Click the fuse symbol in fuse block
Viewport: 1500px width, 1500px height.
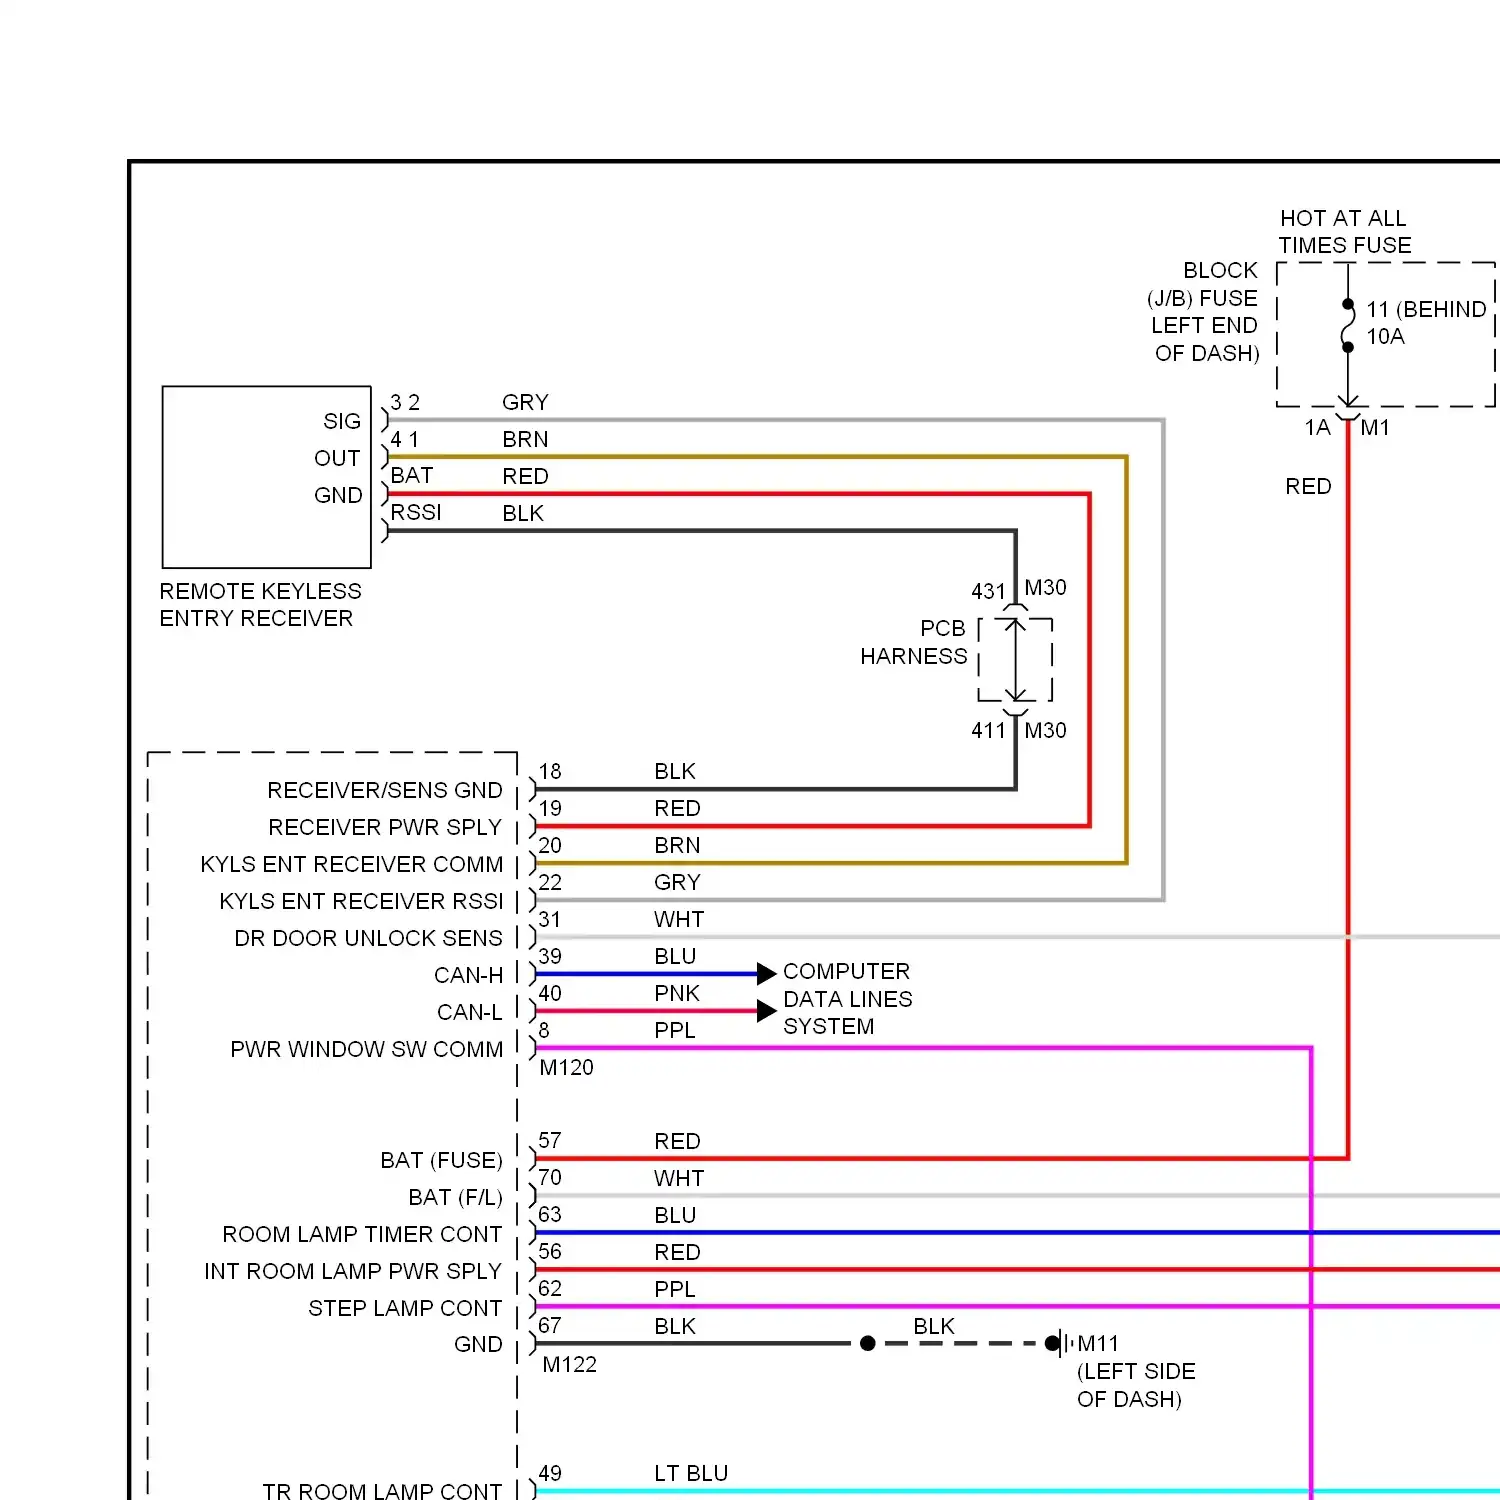click(1348, 326)
